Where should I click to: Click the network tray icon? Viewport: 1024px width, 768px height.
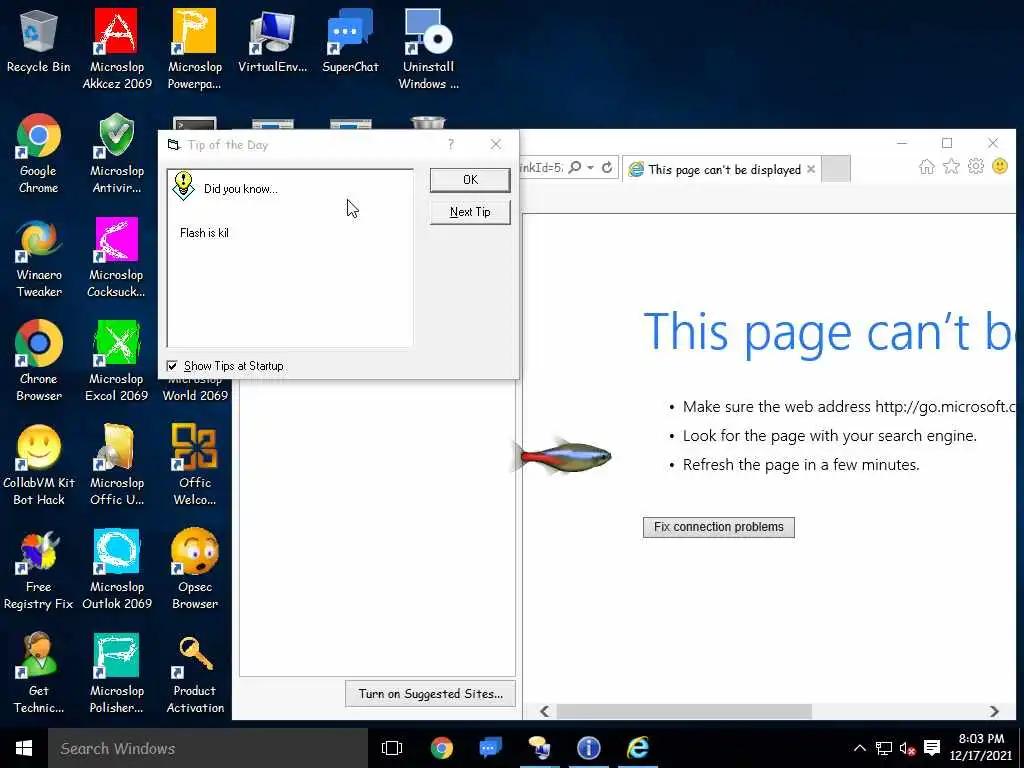coord(884,748)
